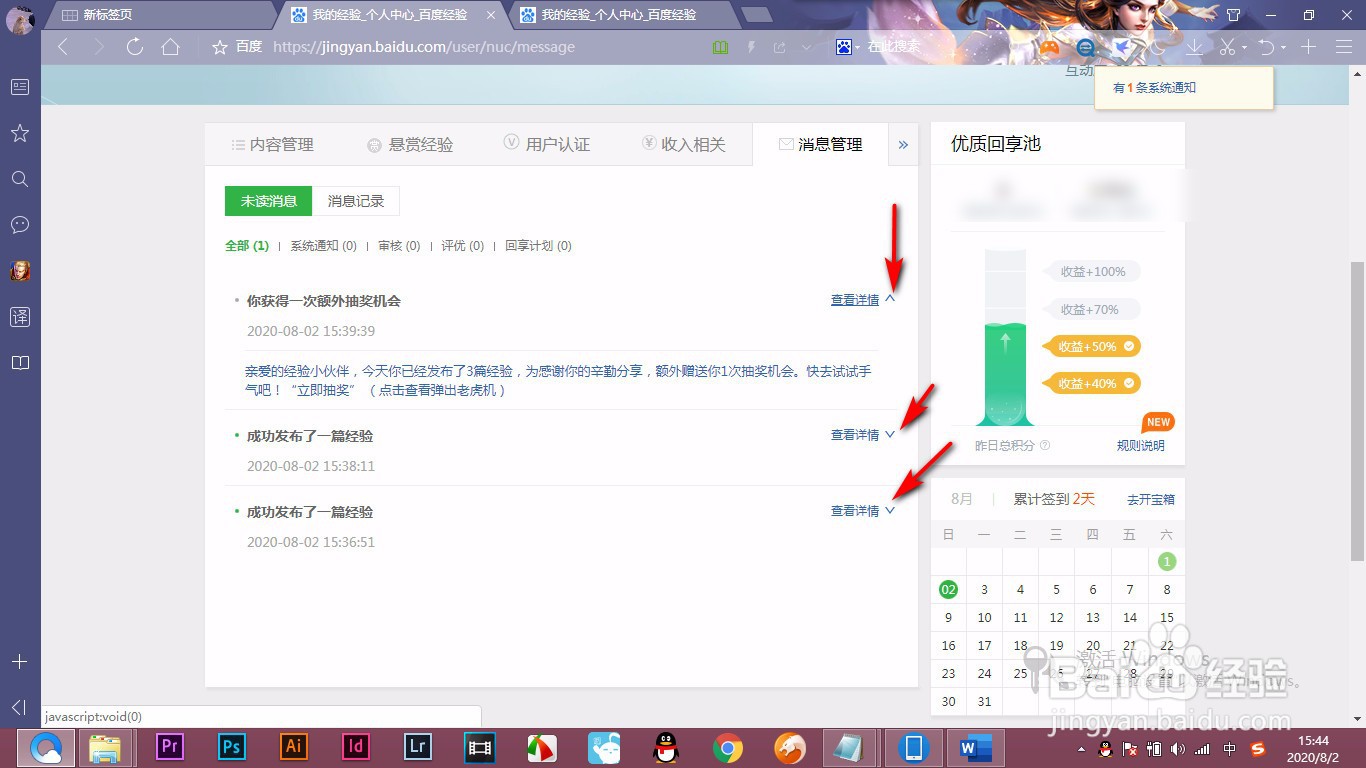Select the 译 translate icon in left sidebar
Image resolution: width=1366 pixels, height=768 pixels.
(19, 316)
